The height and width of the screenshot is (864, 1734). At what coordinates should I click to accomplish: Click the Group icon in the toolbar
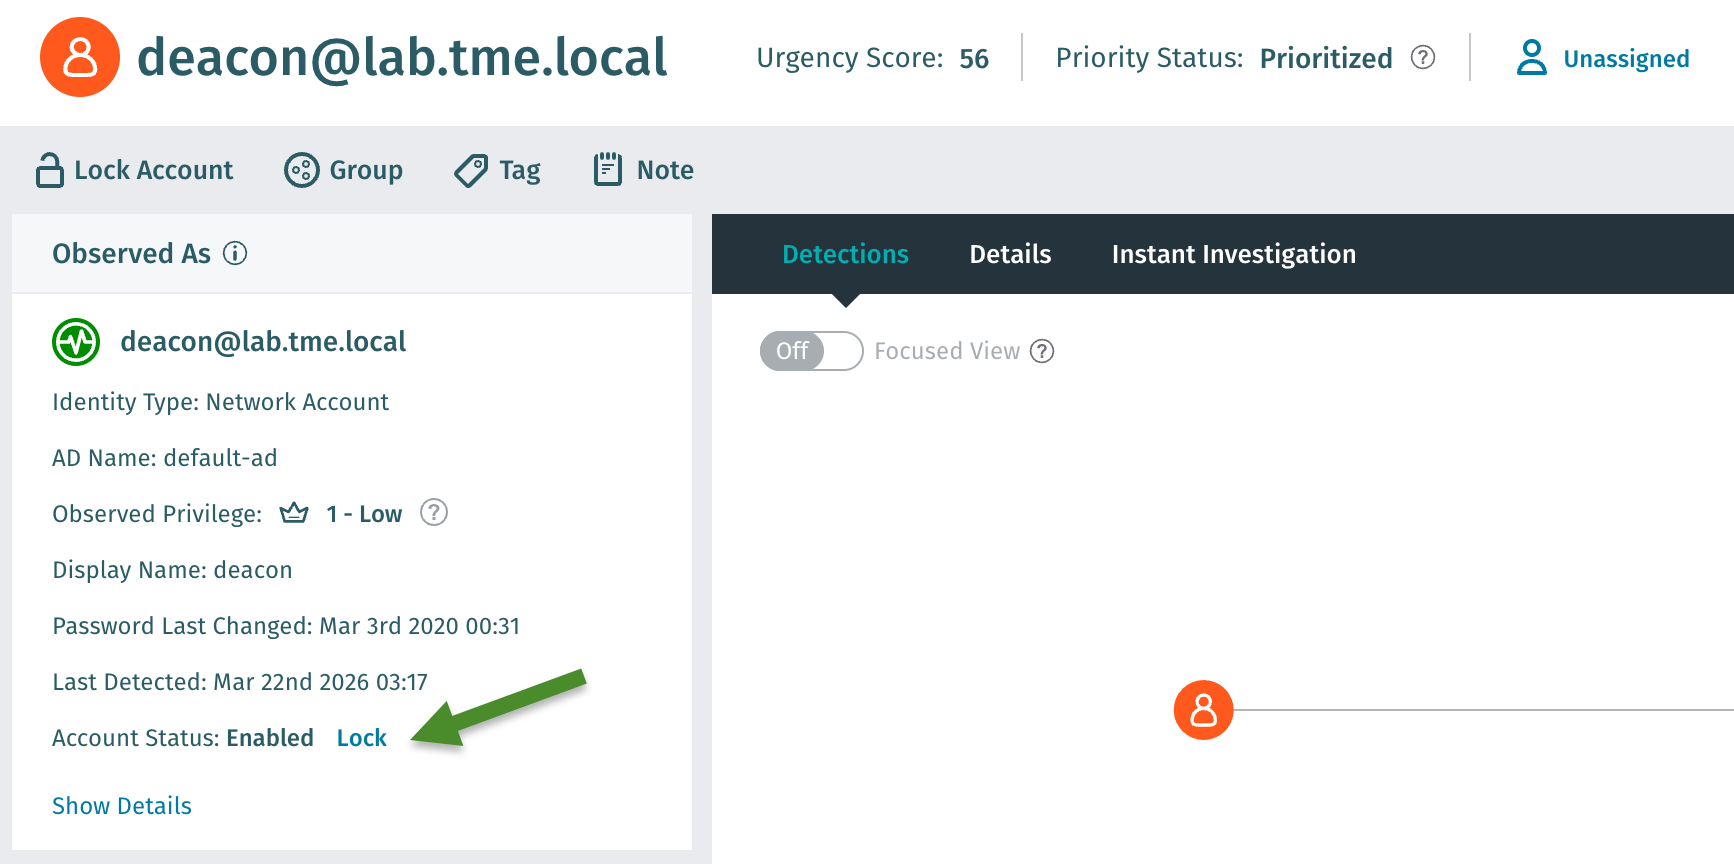coord(301,170)
